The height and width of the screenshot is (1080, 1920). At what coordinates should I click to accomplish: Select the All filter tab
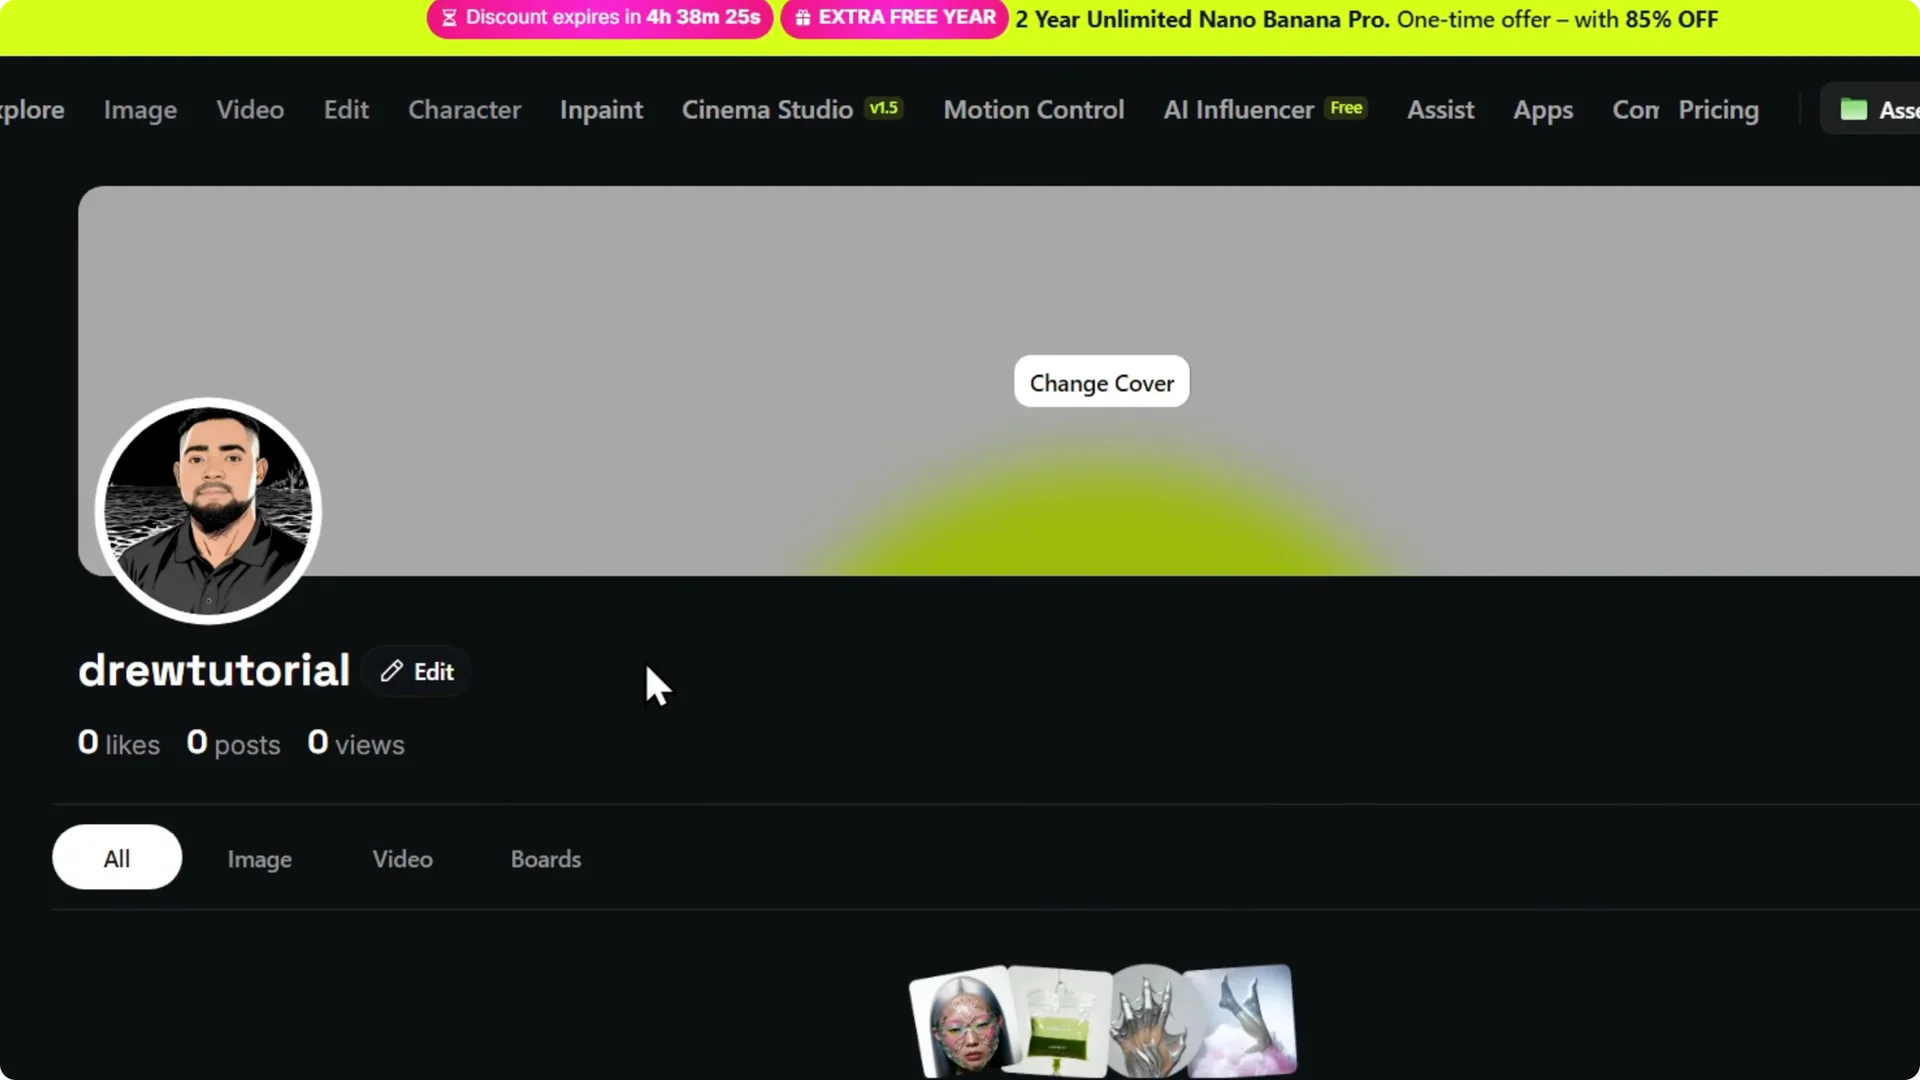(116, 857)
